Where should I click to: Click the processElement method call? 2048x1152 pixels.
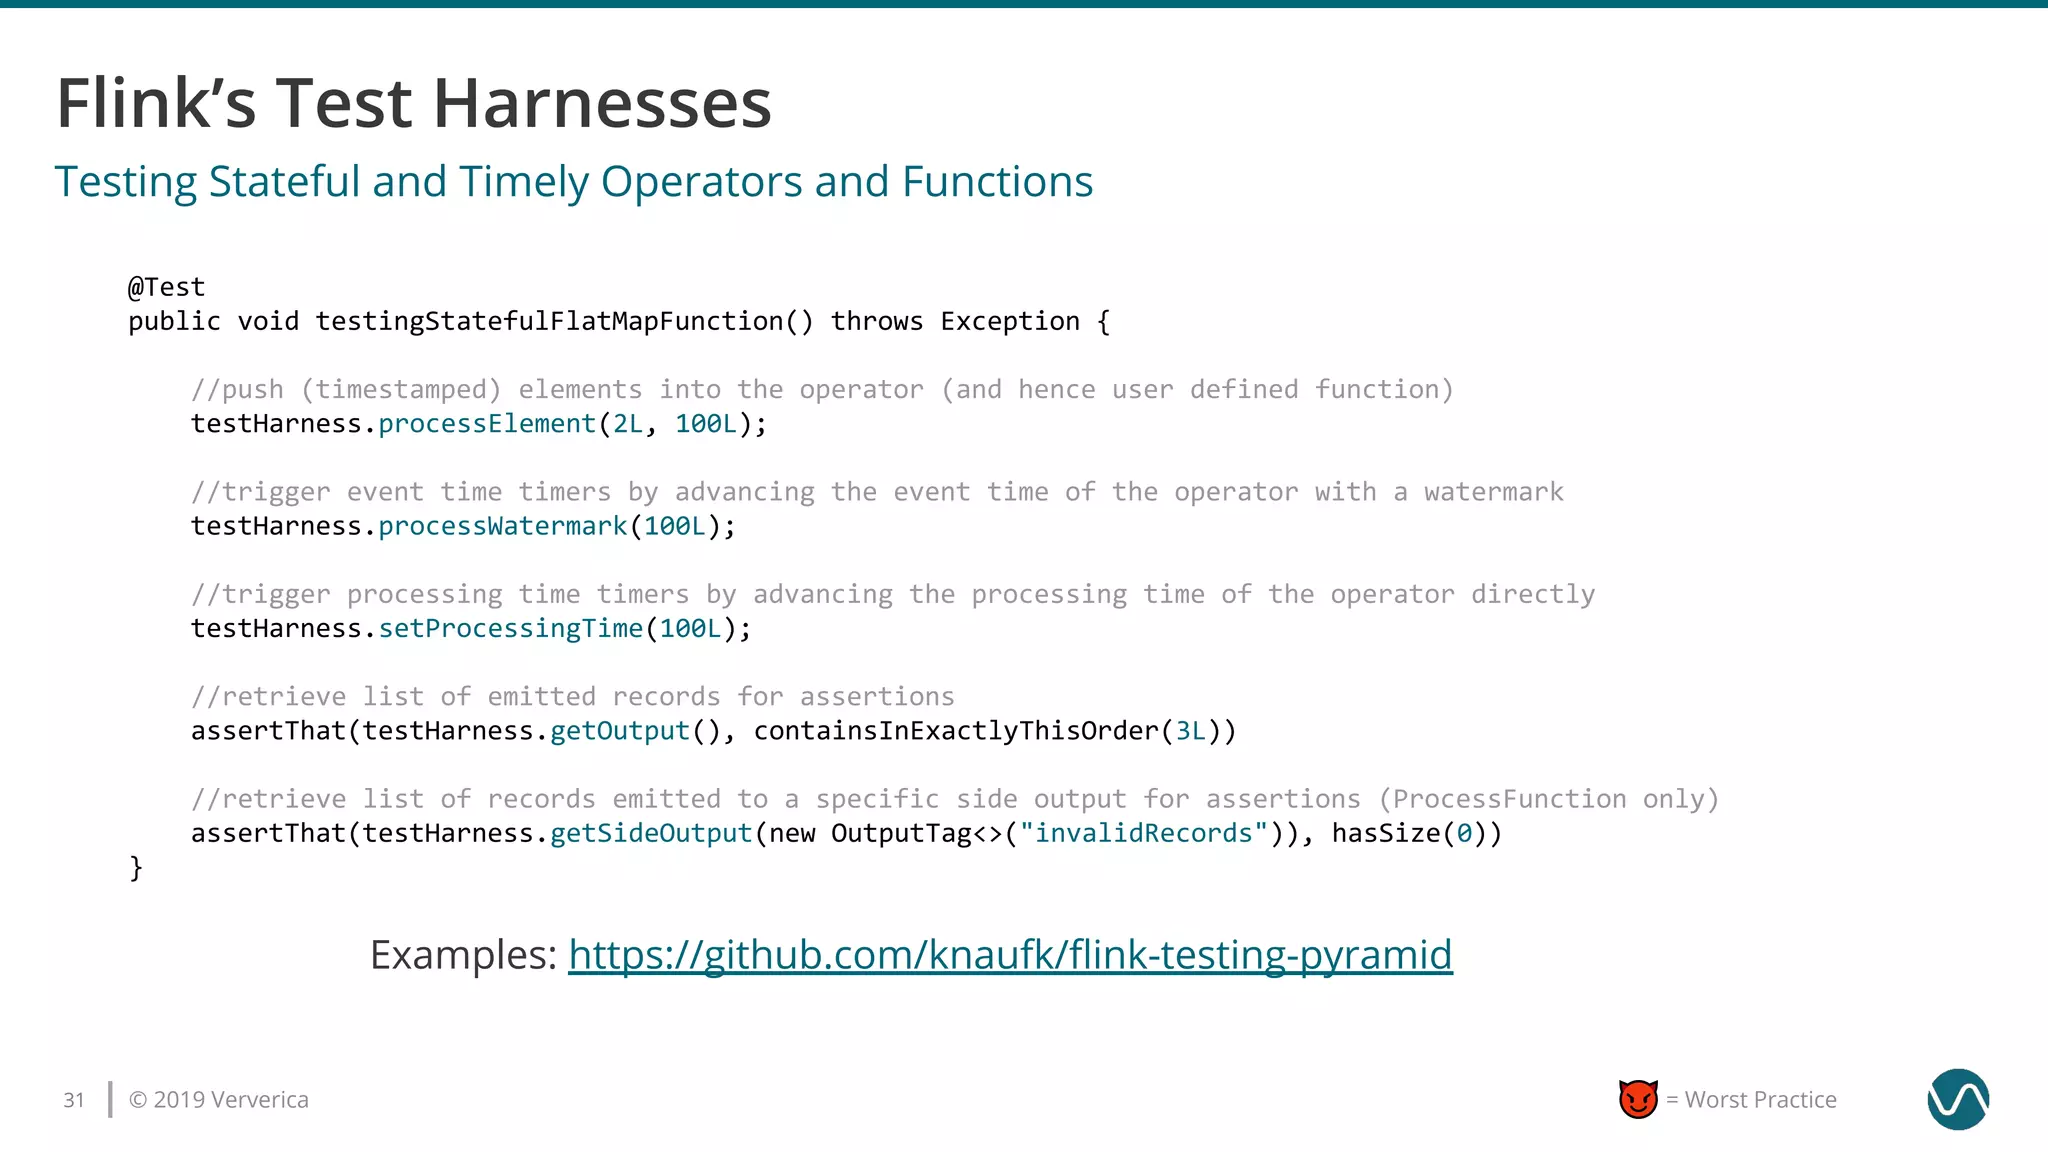[x=487, y=424]
